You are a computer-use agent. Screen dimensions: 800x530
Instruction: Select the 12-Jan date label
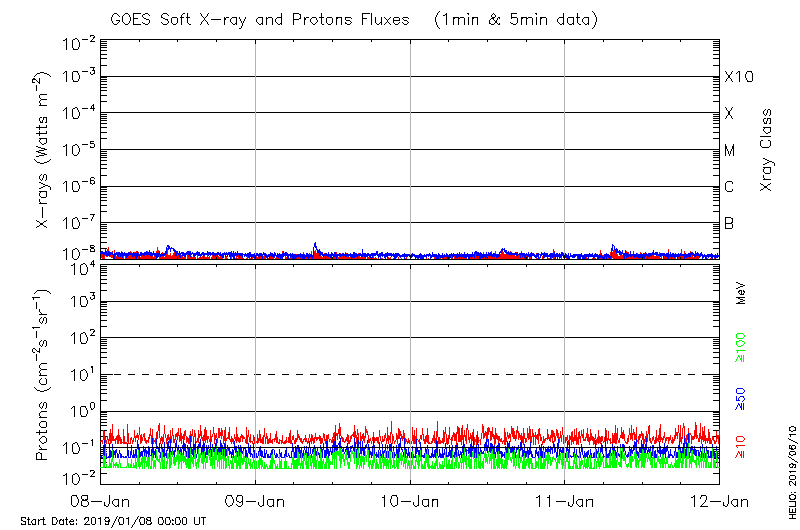719,499
